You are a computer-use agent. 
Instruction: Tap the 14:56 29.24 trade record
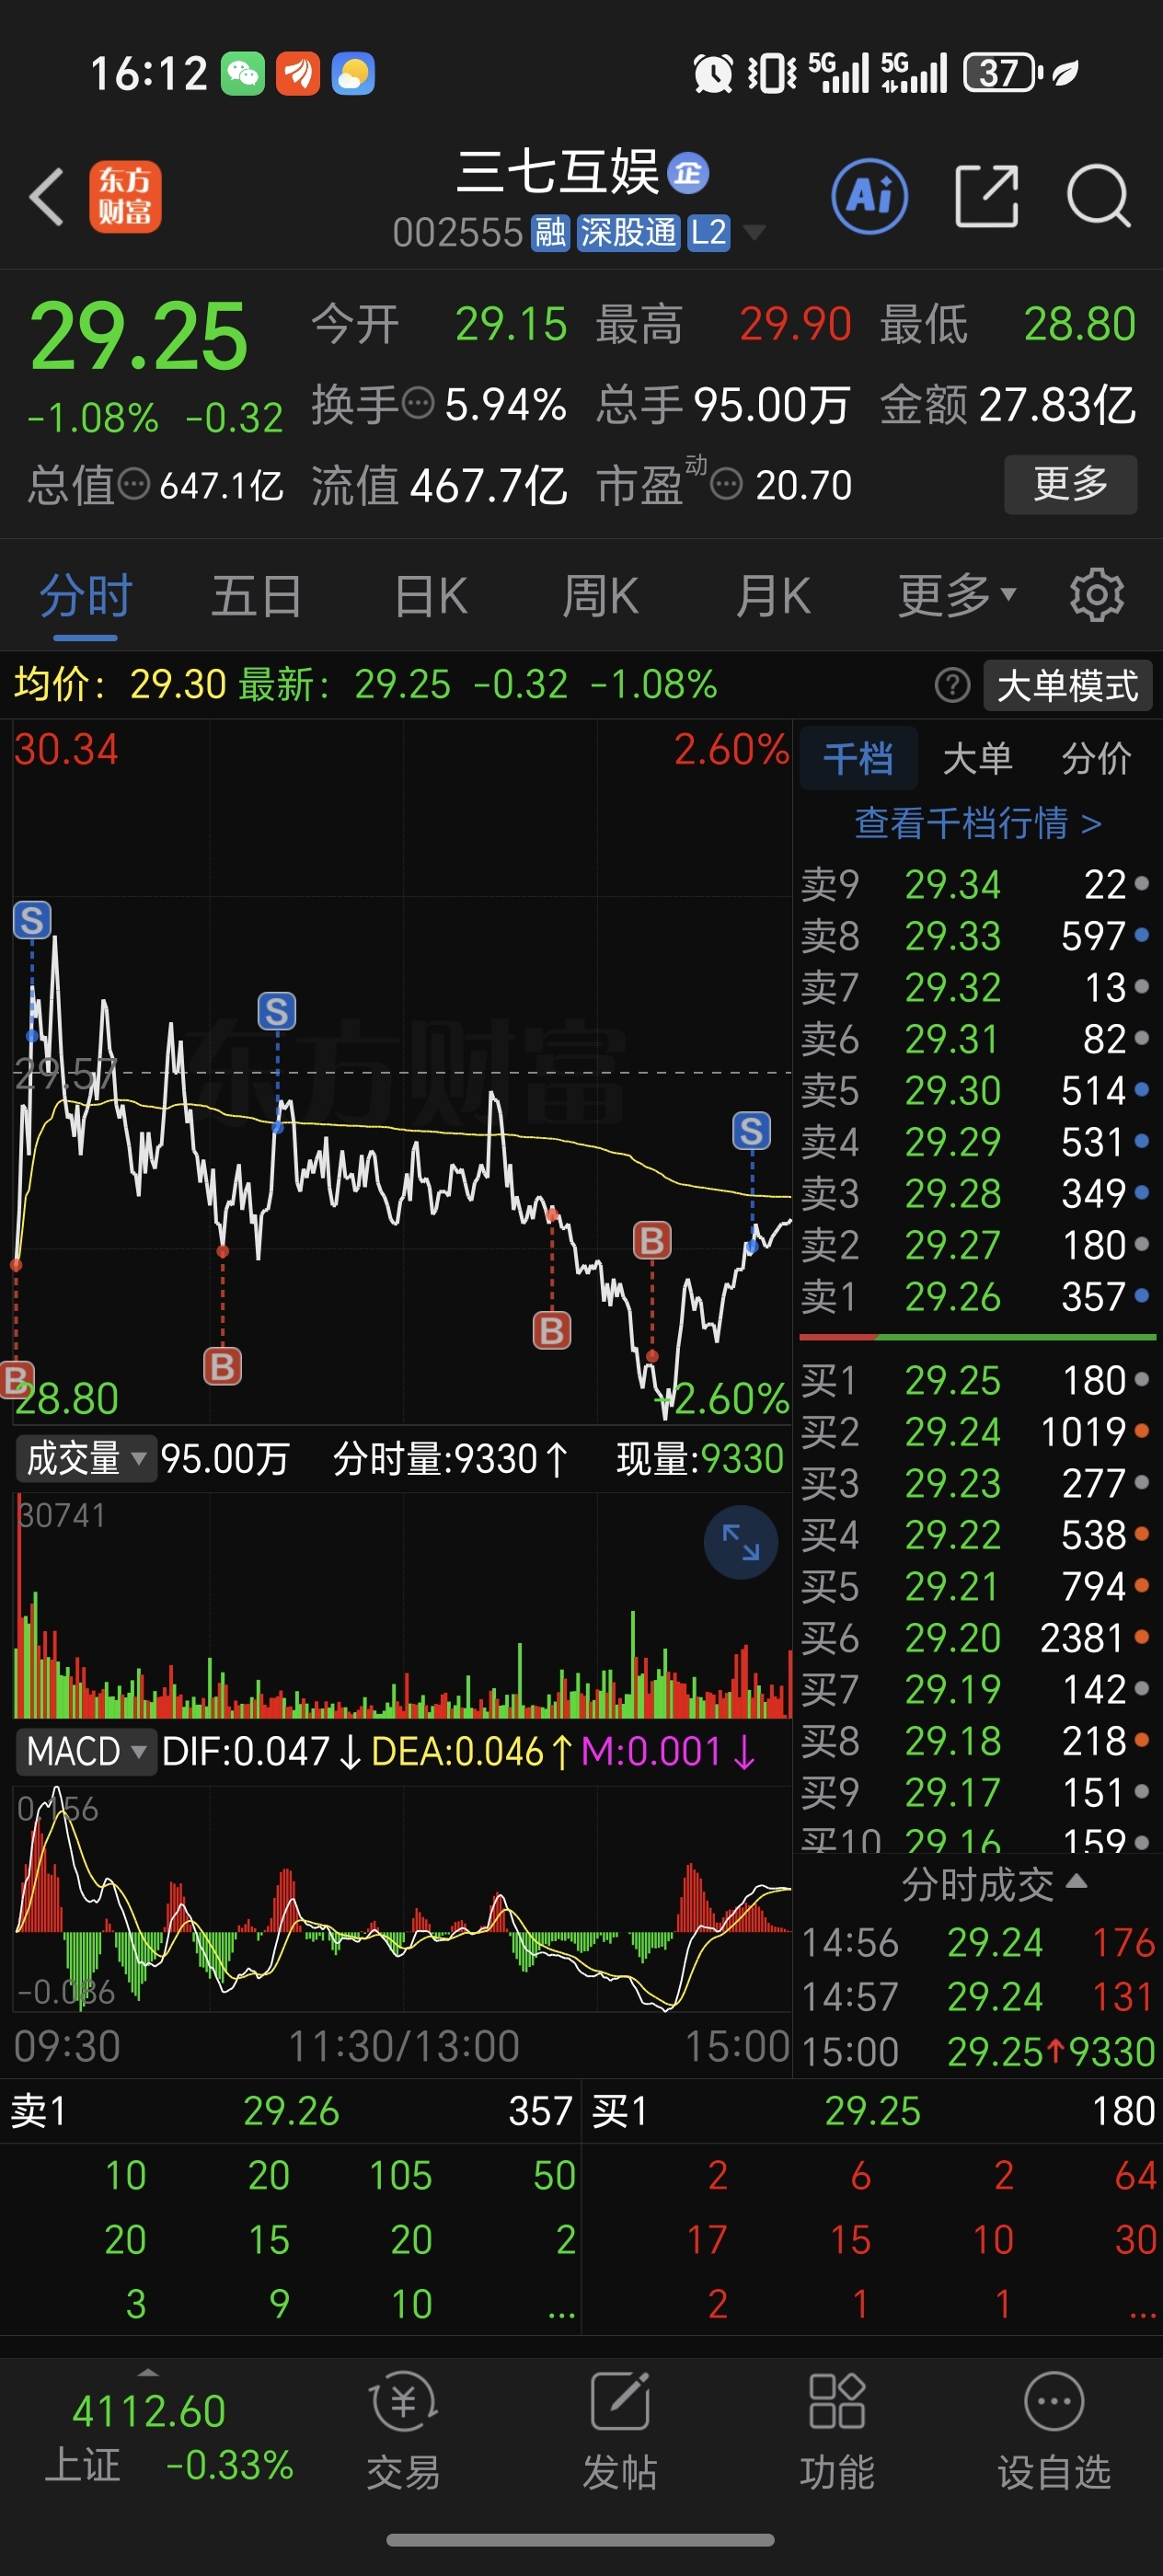[x=977, y=1942]
